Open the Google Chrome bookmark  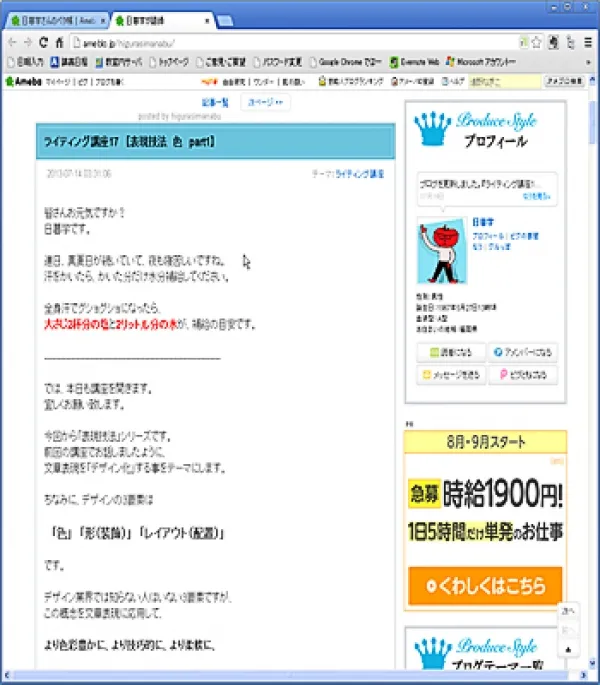click(346, 62)
